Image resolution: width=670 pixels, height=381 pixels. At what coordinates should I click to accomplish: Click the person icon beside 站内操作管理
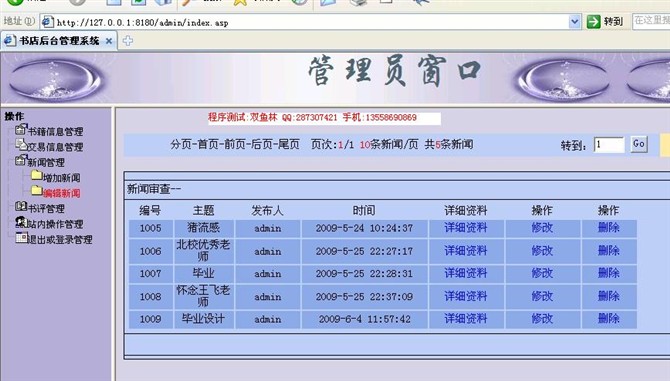click(x=21, y=222)
